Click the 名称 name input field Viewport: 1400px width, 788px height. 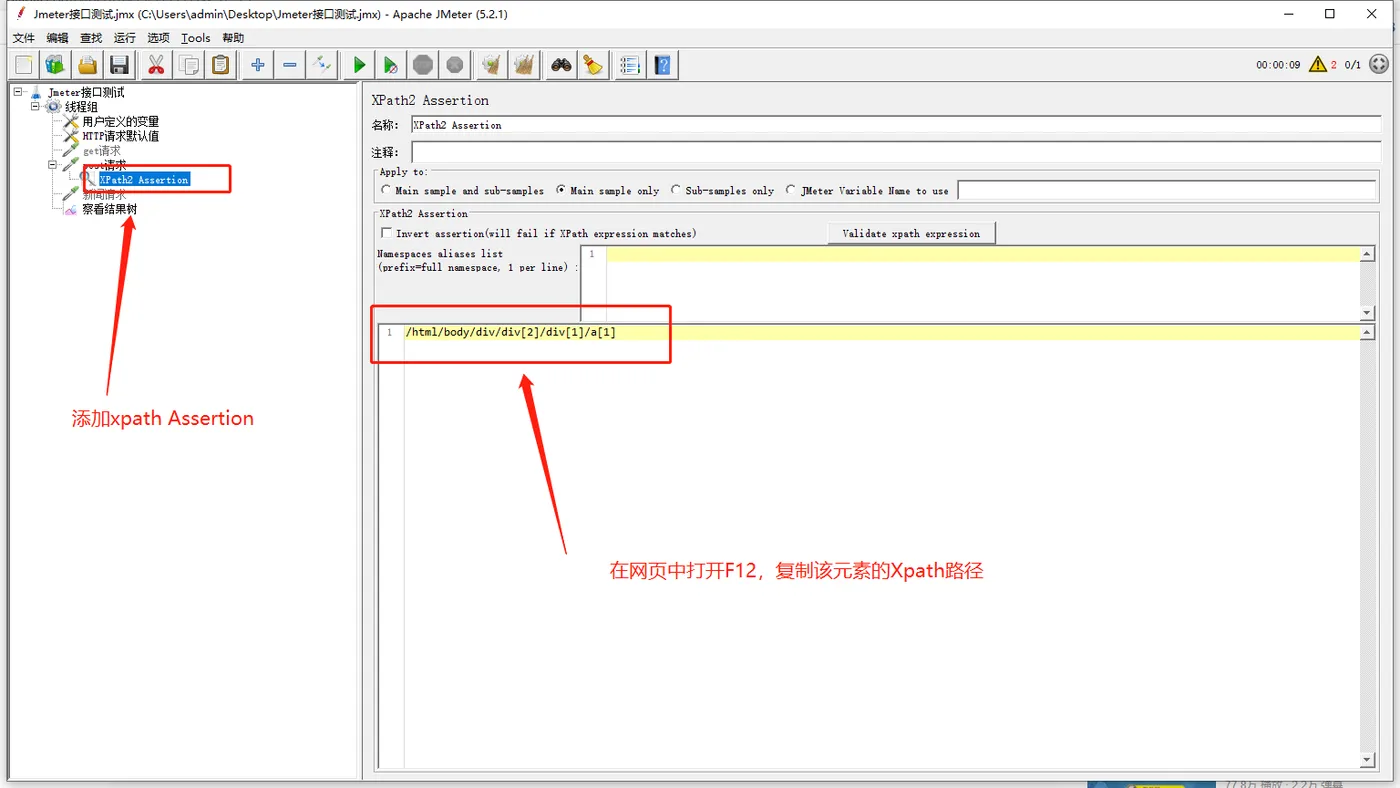896,125
